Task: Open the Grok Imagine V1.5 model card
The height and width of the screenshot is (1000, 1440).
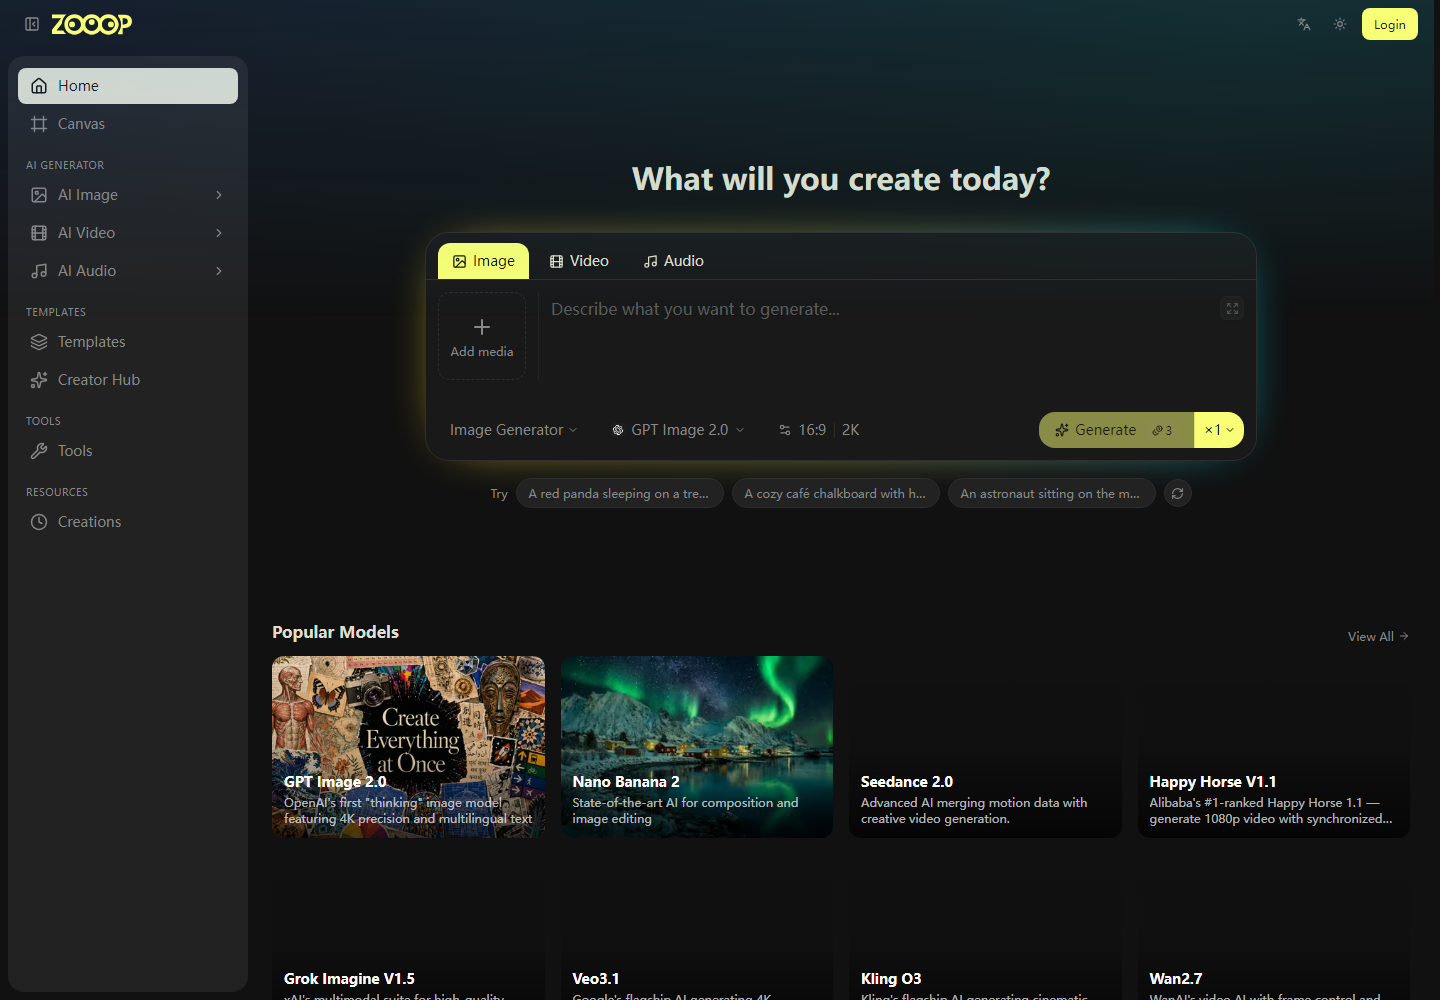Action: tap(409, 927)
